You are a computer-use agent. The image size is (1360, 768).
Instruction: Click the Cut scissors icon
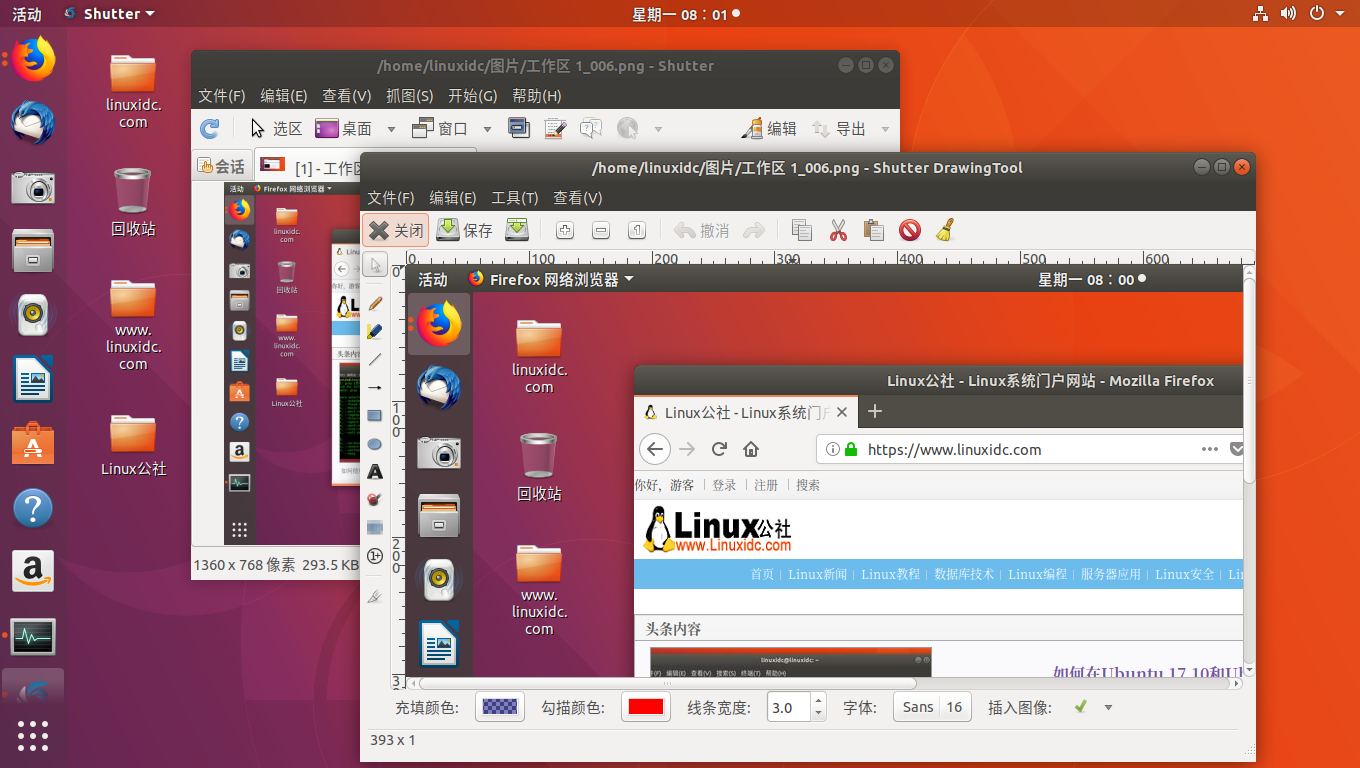838,231
